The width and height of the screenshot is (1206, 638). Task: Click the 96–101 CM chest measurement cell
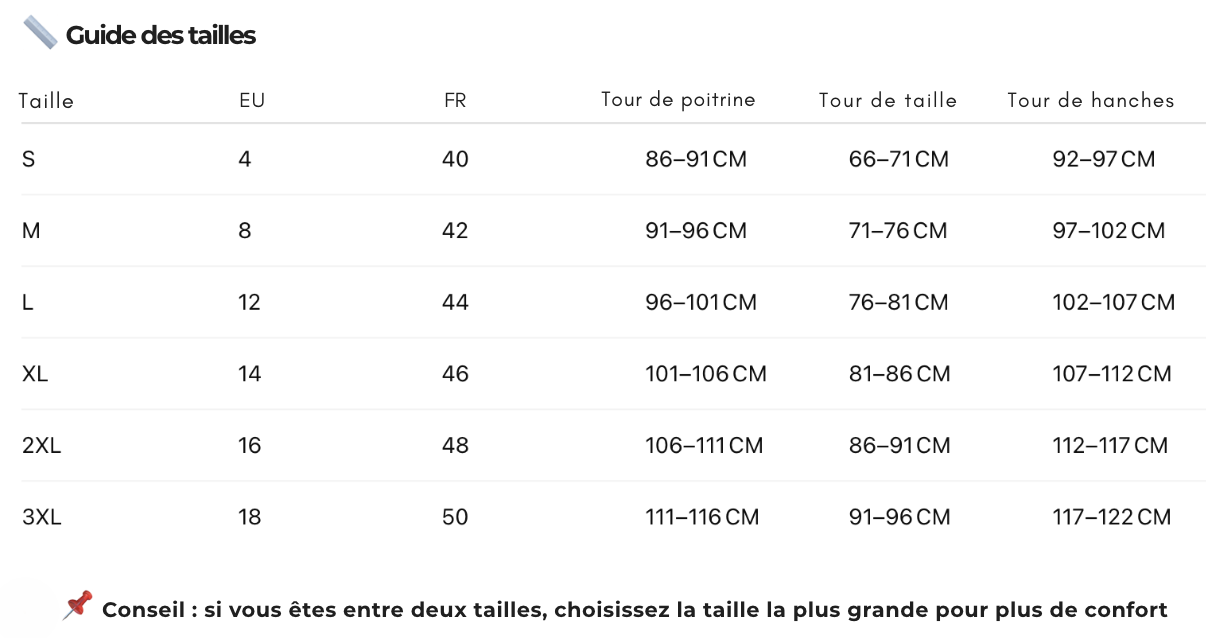click(701, 302)
